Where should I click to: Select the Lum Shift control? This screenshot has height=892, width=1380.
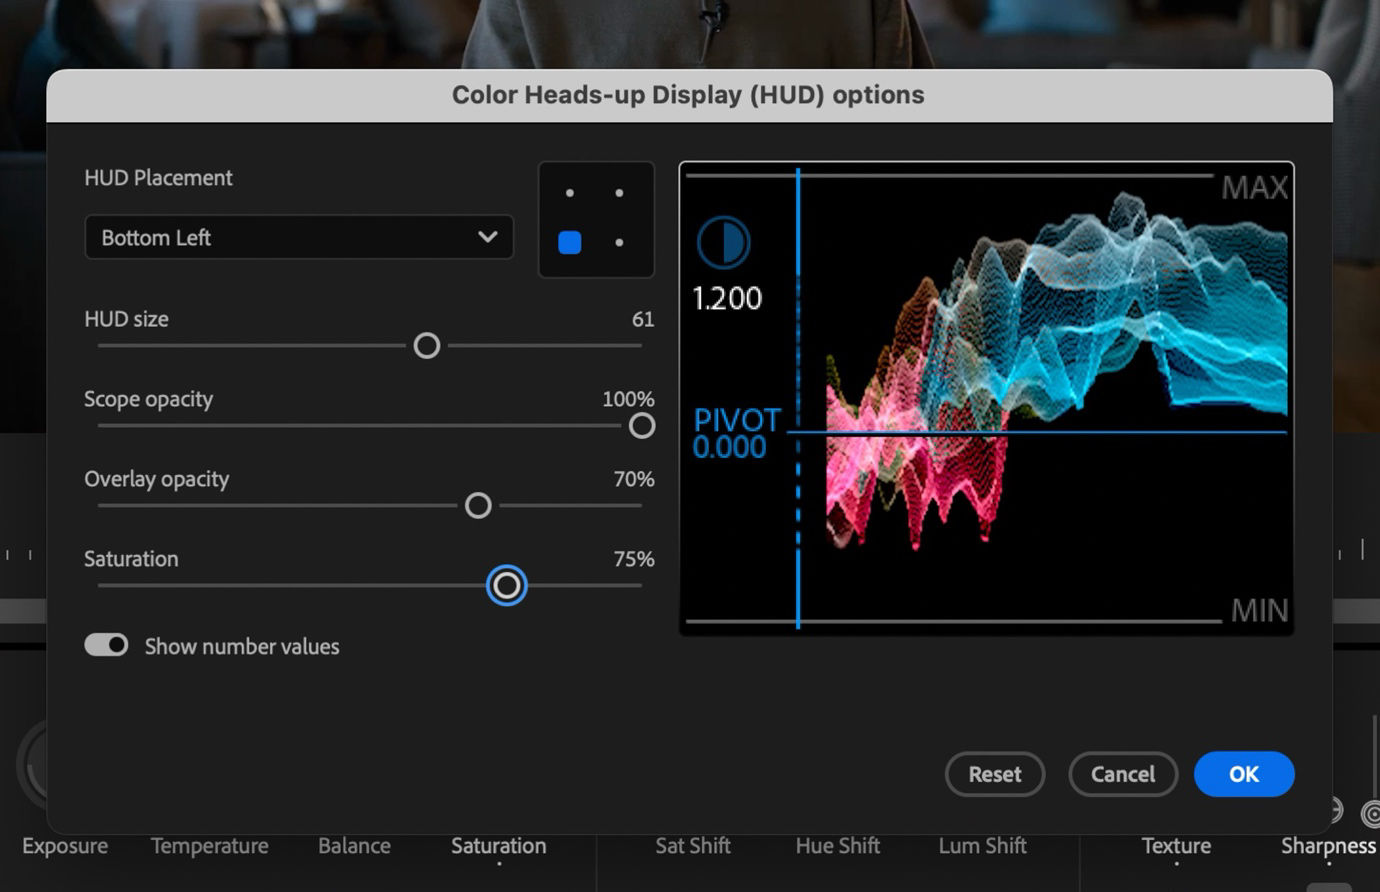tap(982, 846)
